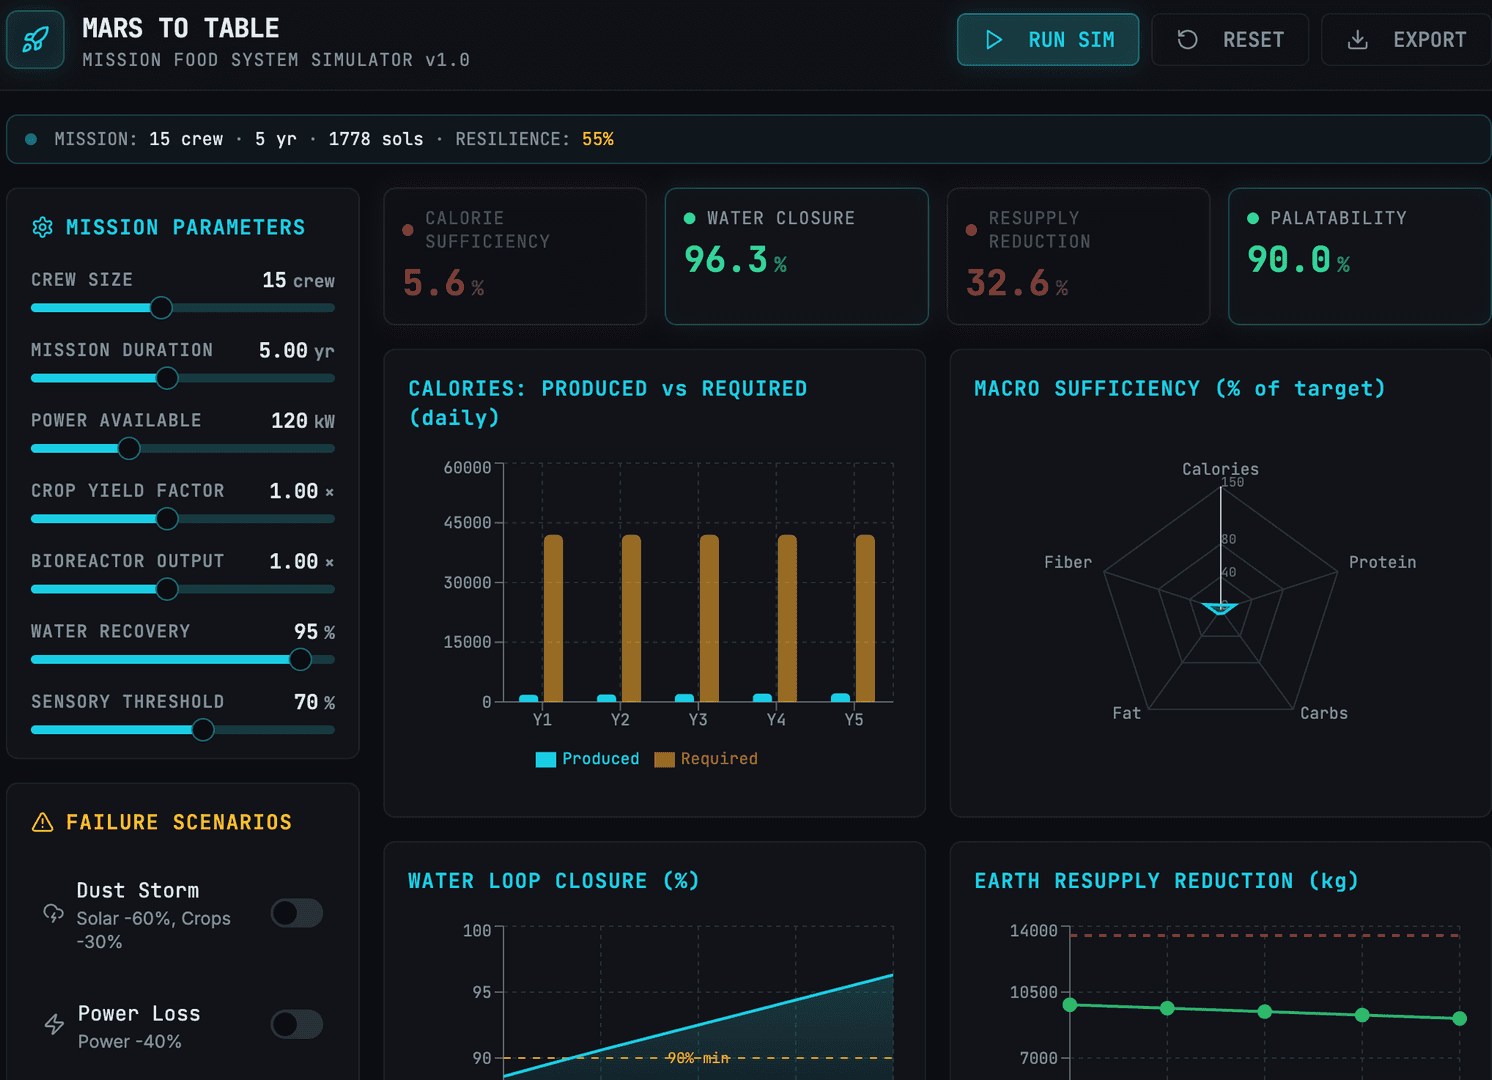Enable the Dust Storm scenario toggle
1492x1080 pixels.
pyautogui.click(x=297, y=913)
